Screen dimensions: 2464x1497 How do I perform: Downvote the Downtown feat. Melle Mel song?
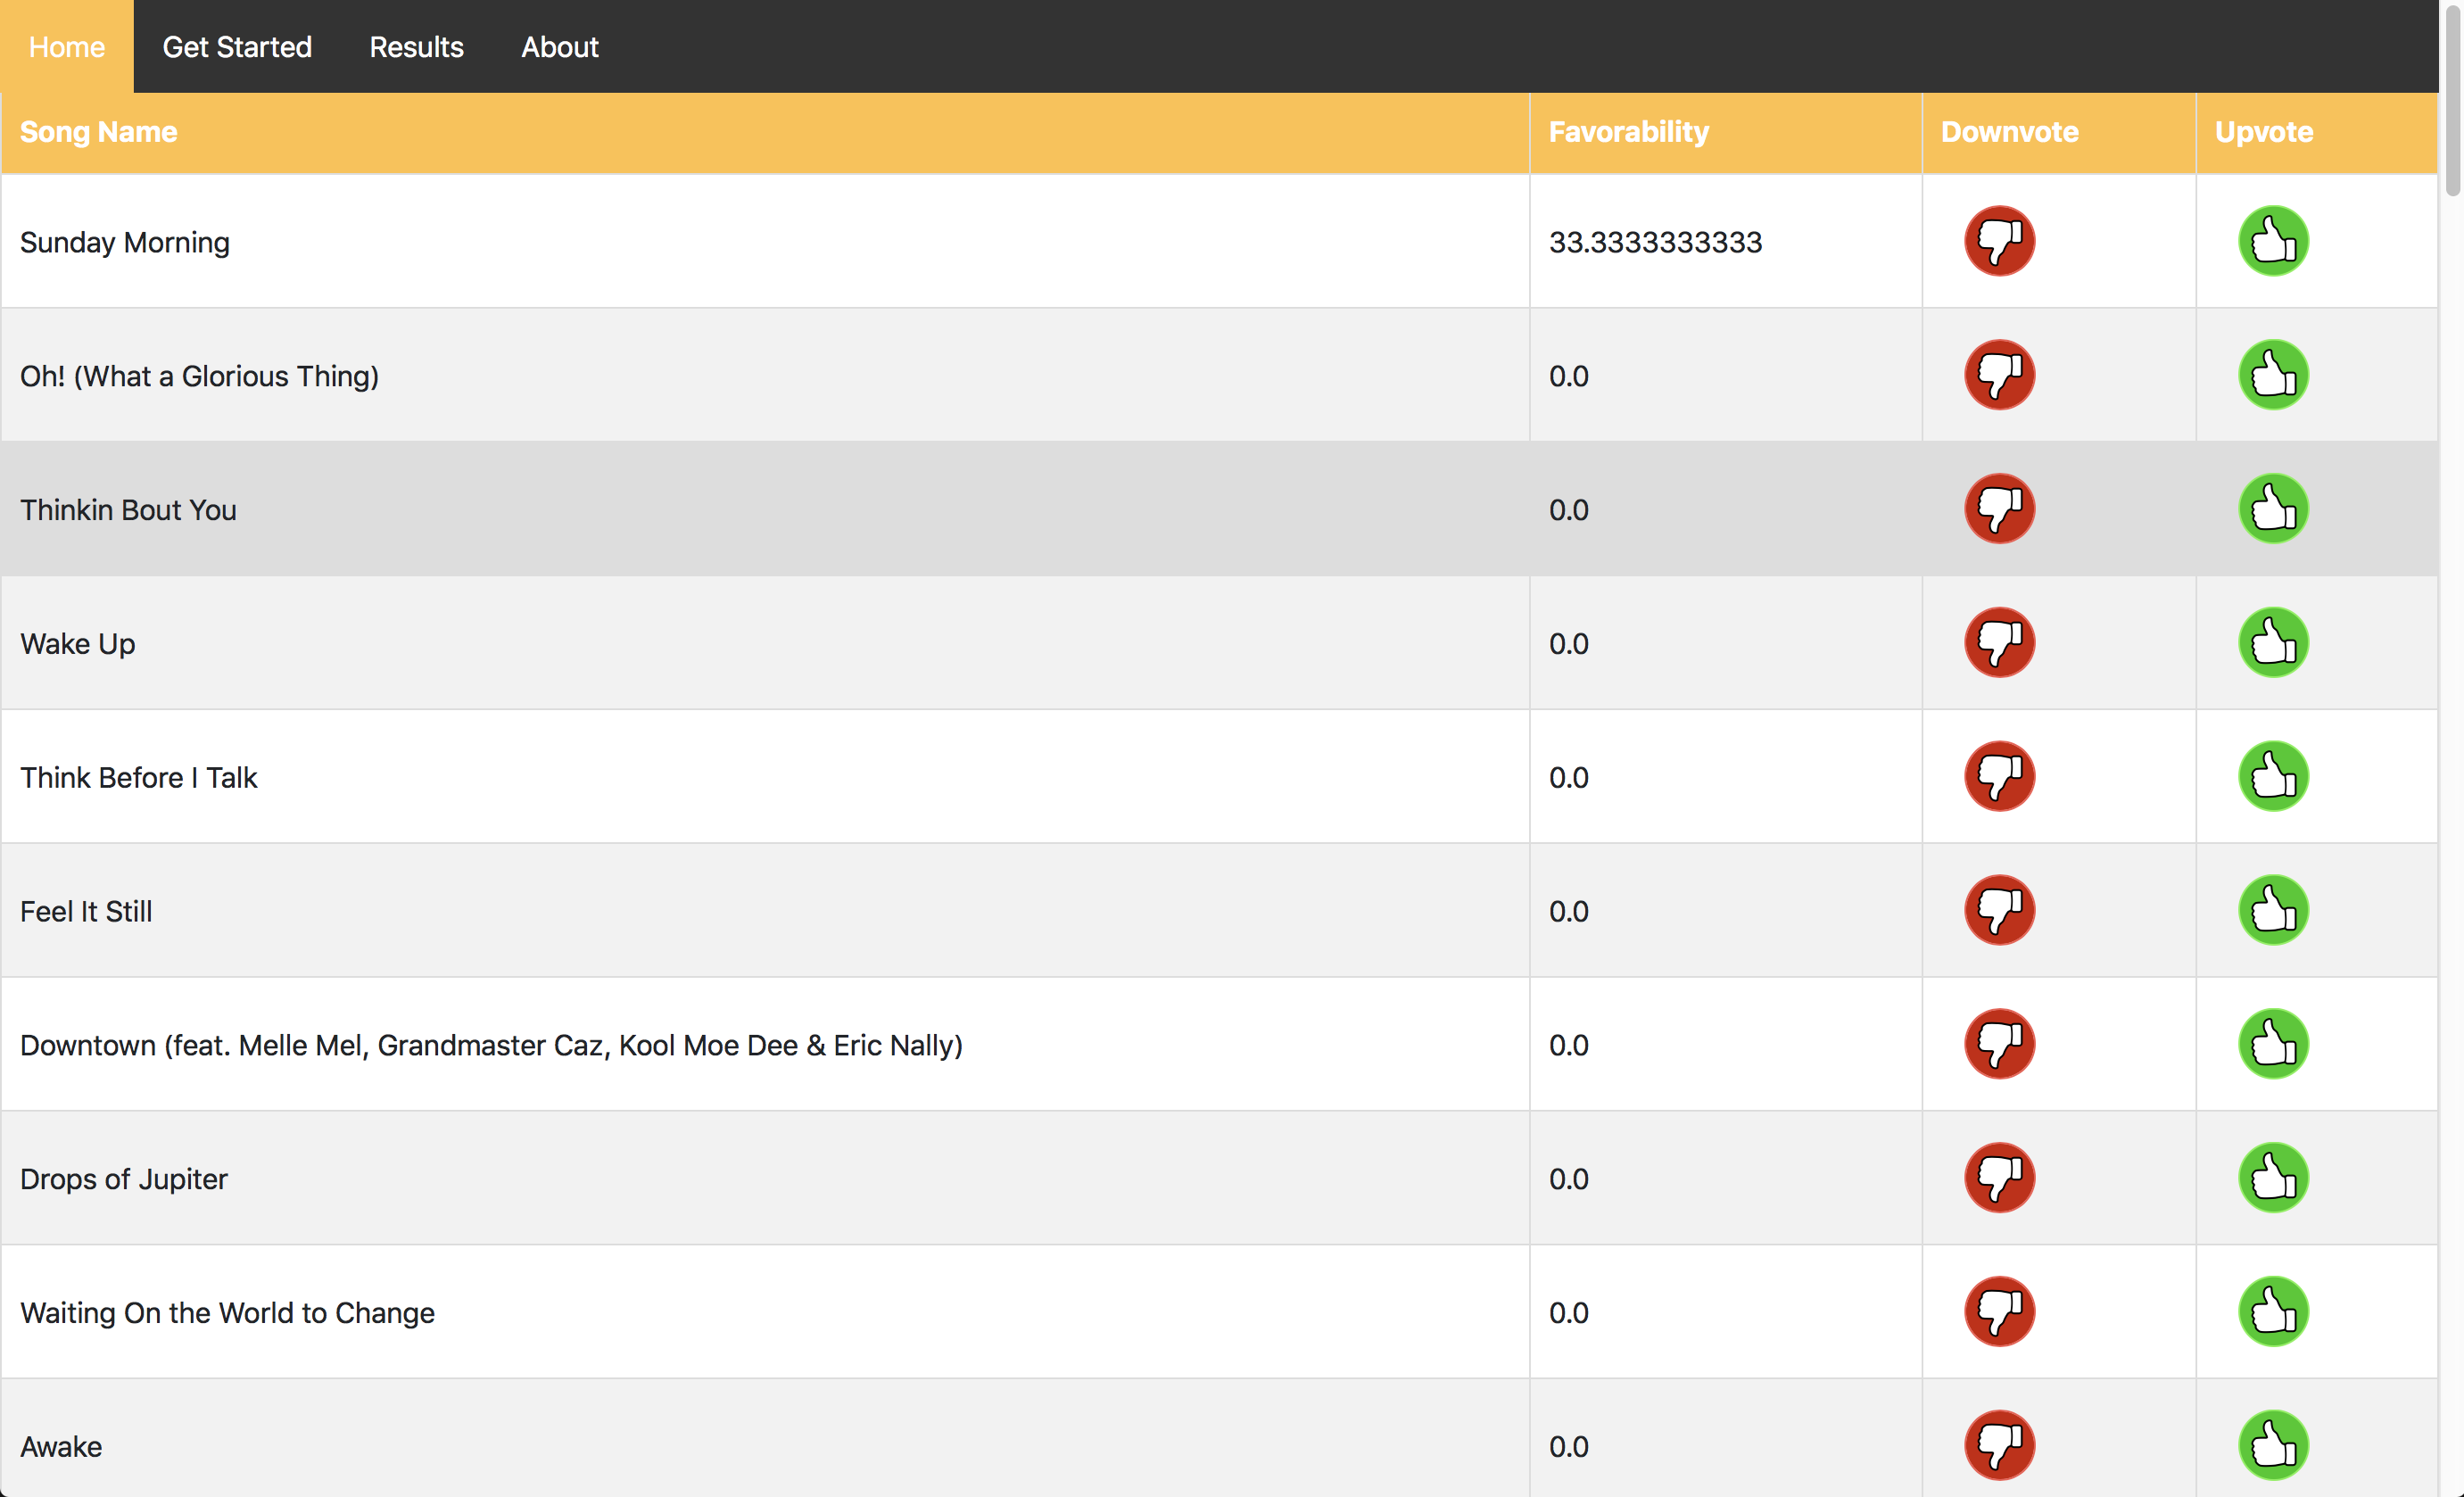1999,1044
